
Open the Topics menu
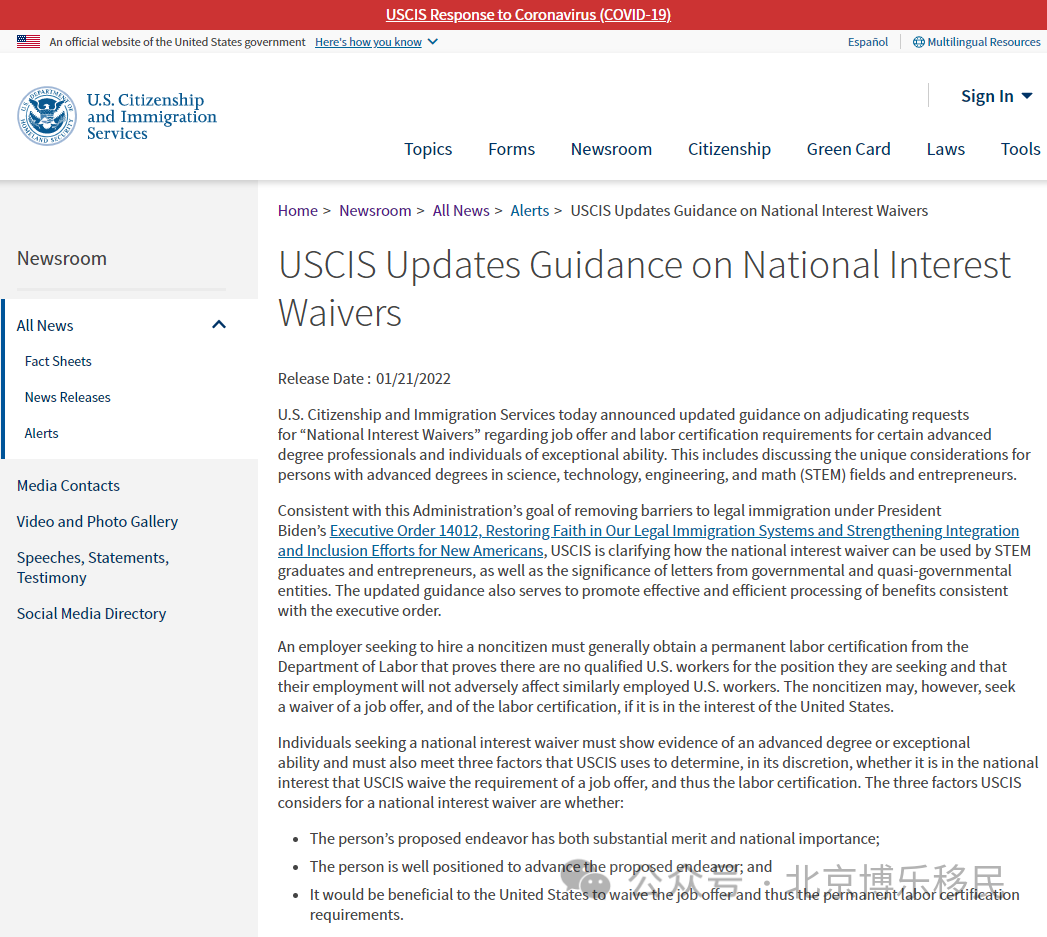(x=428, y=149)
